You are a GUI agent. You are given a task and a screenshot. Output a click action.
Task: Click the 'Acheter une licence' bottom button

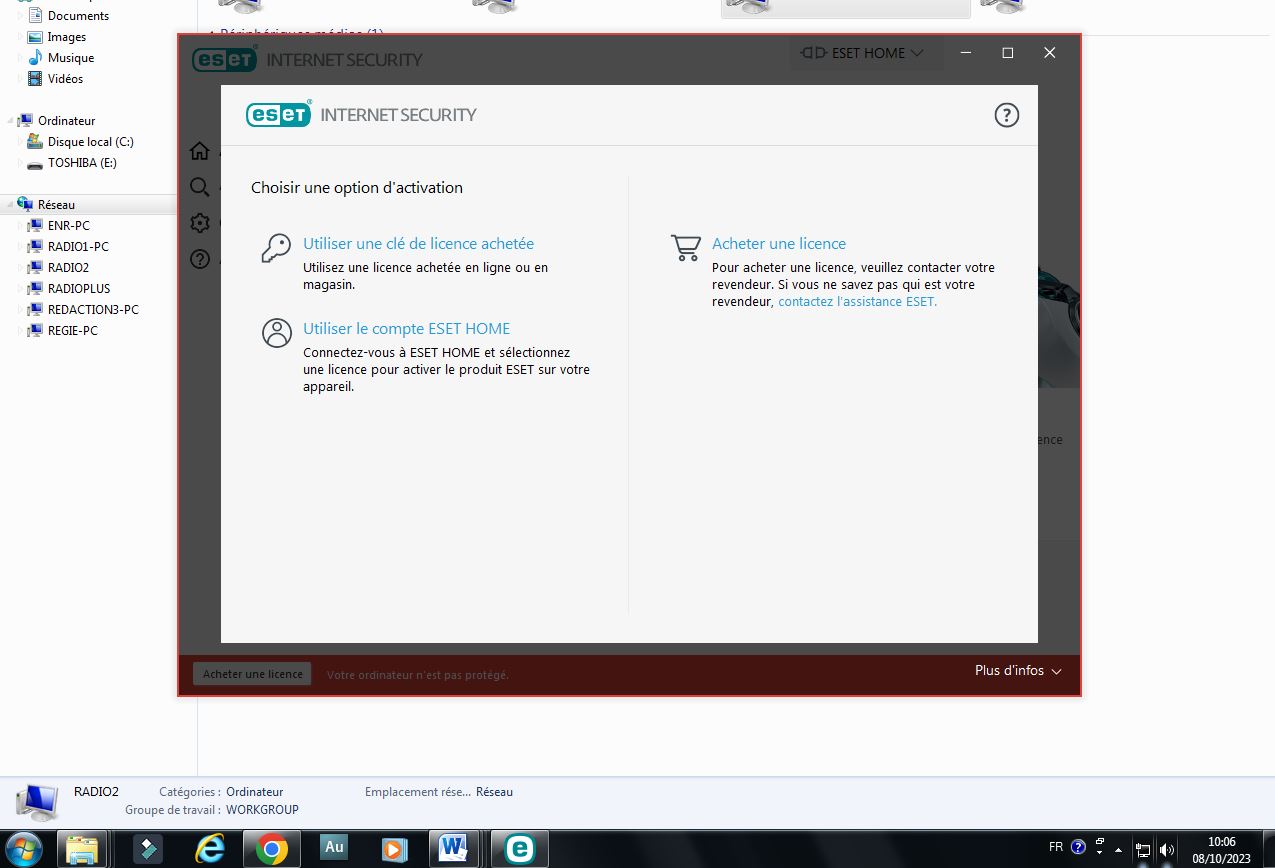click(x=252, y=674)
